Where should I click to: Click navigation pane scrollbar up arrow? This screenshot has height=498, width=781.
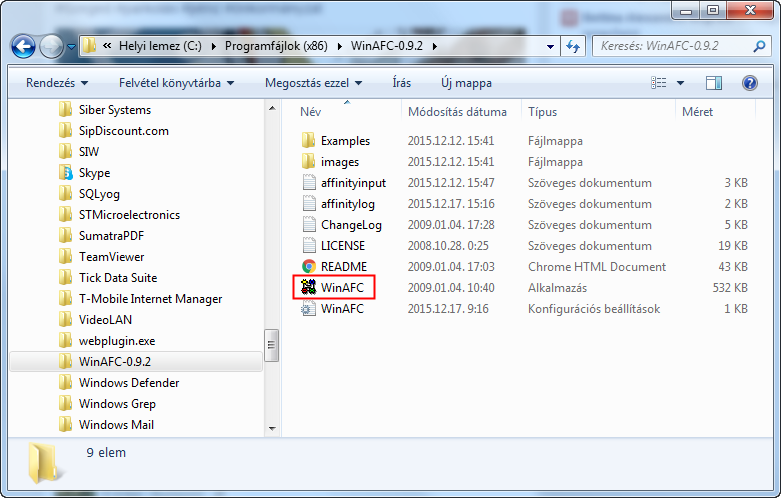click(x=272, y=108)
